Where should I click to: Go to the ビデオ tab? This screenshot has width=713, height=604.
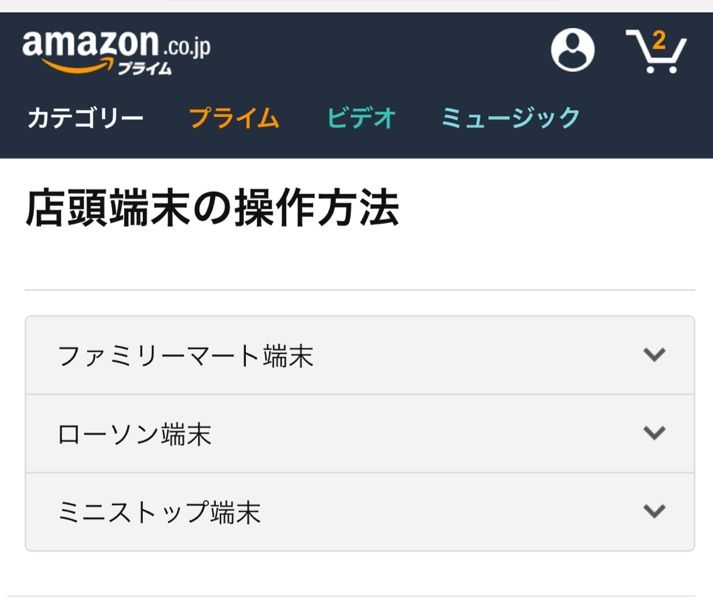pos(361,118)
